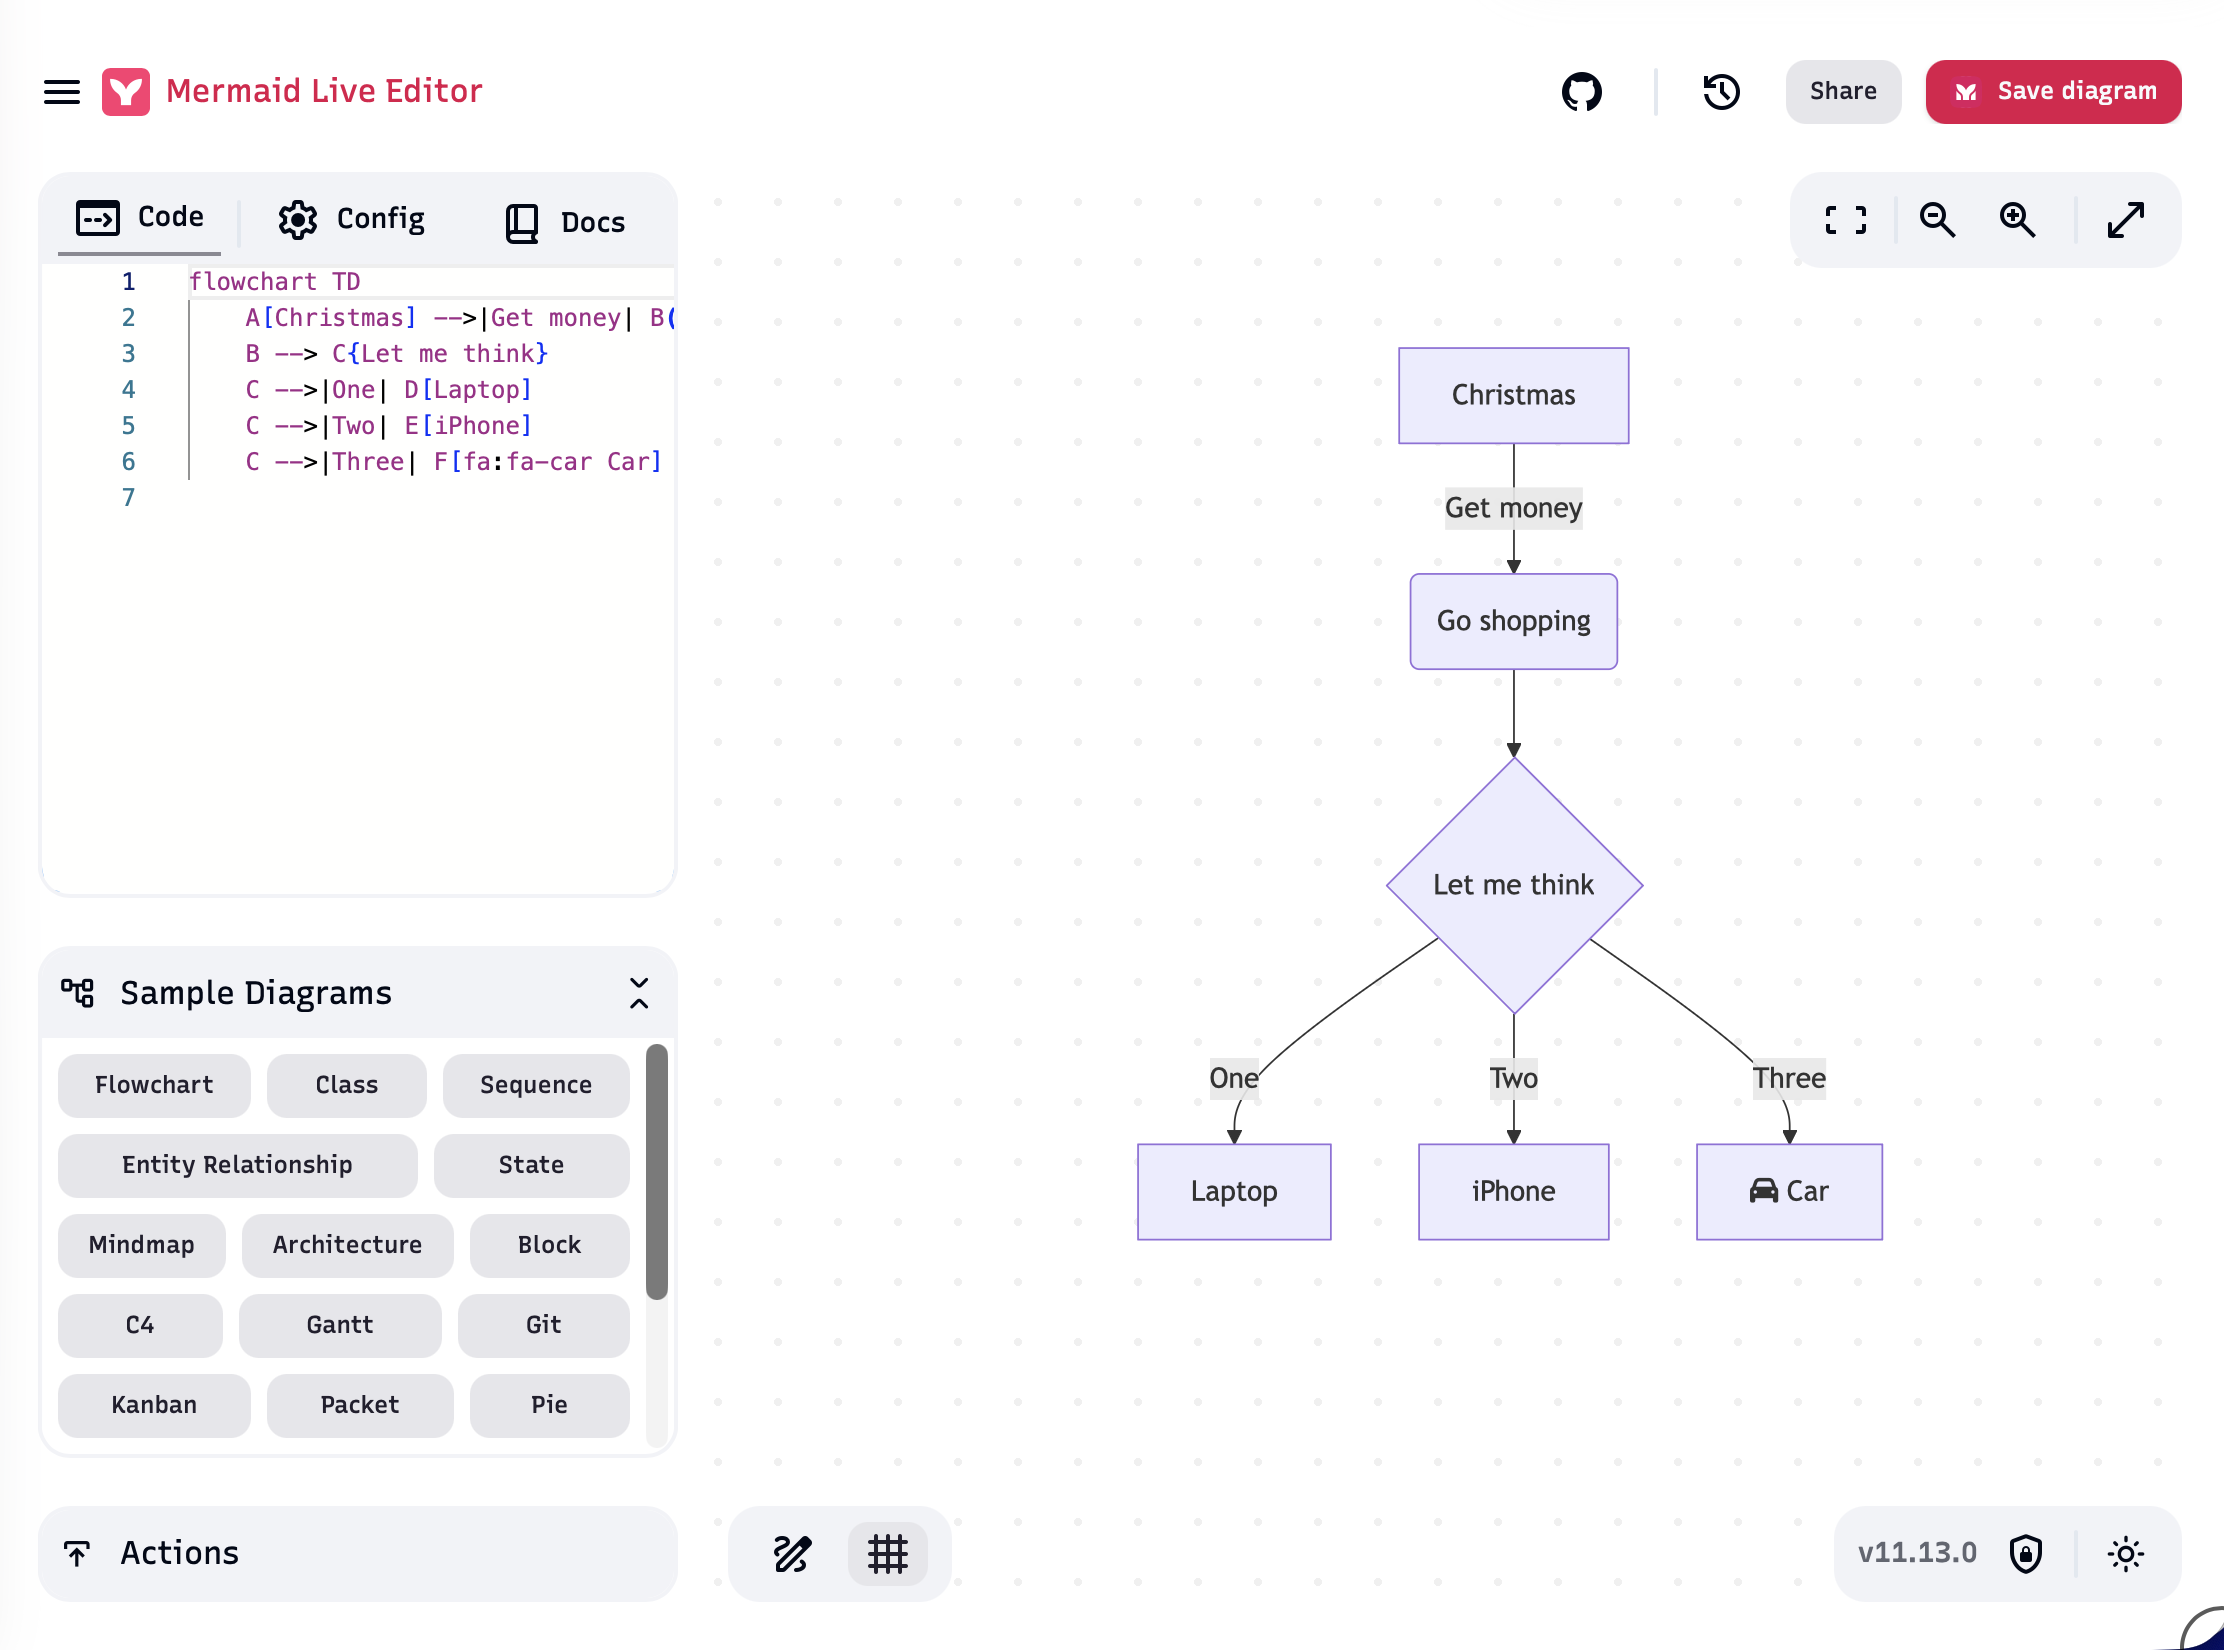The height and width of the screenshot is (1650, 2224).
Task: Load the Pie sample diagram
Action: click(x=549, y=1405)
